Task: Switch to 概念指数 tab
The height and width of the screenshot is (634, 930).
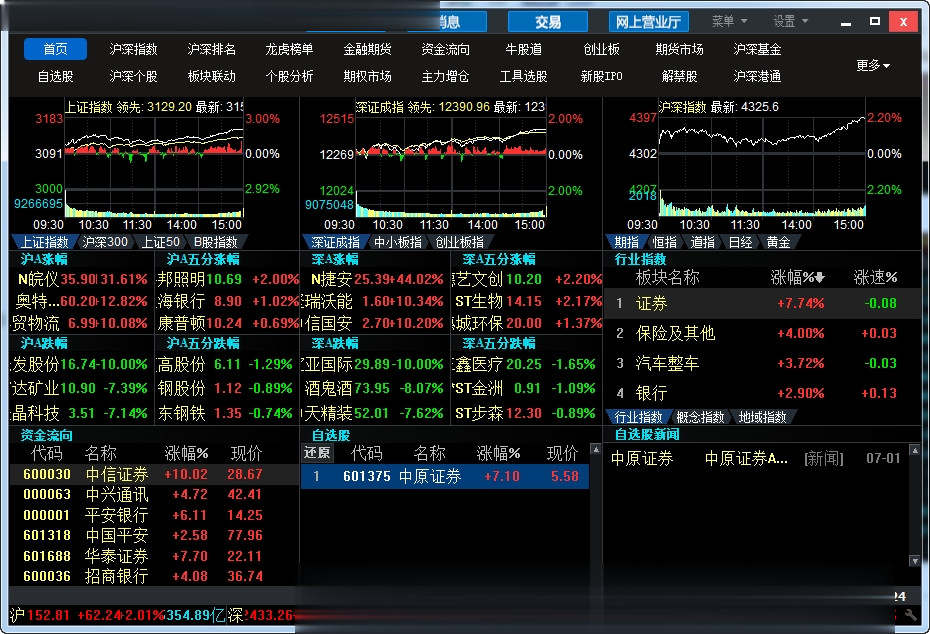Action: click(700, 417)
